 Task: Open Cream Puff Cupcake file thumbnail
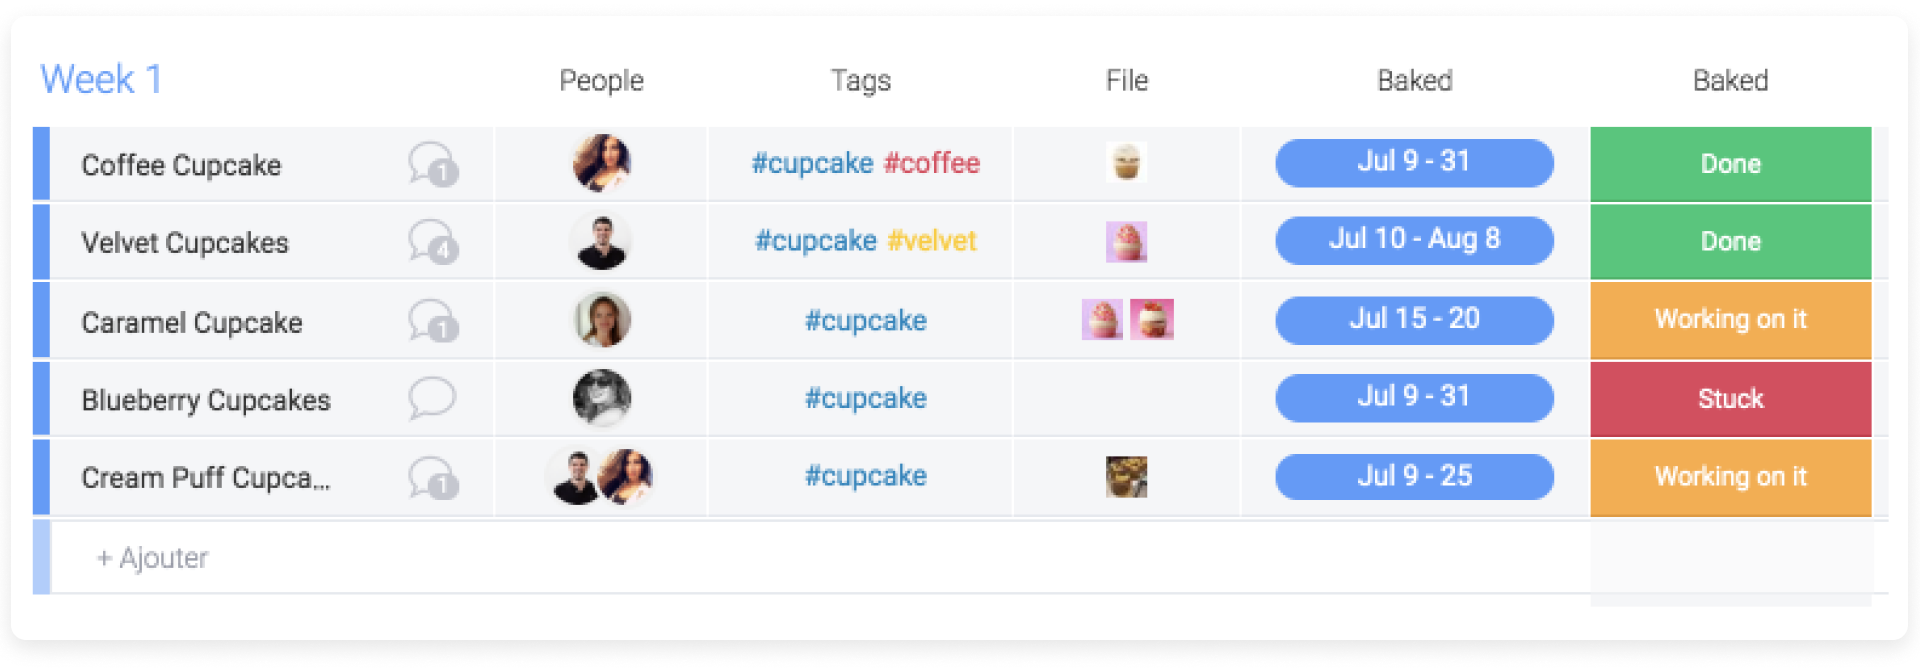click(x=1126, y=477)
